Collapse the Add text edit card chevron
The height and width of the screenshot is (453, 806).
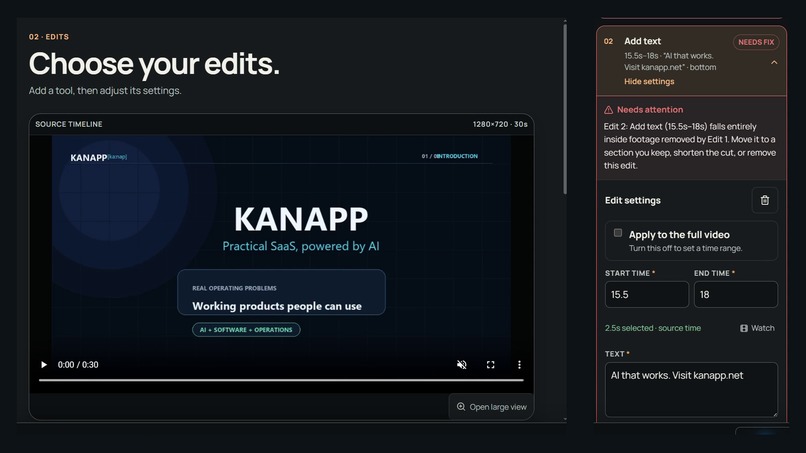click(x=774, y=62)
